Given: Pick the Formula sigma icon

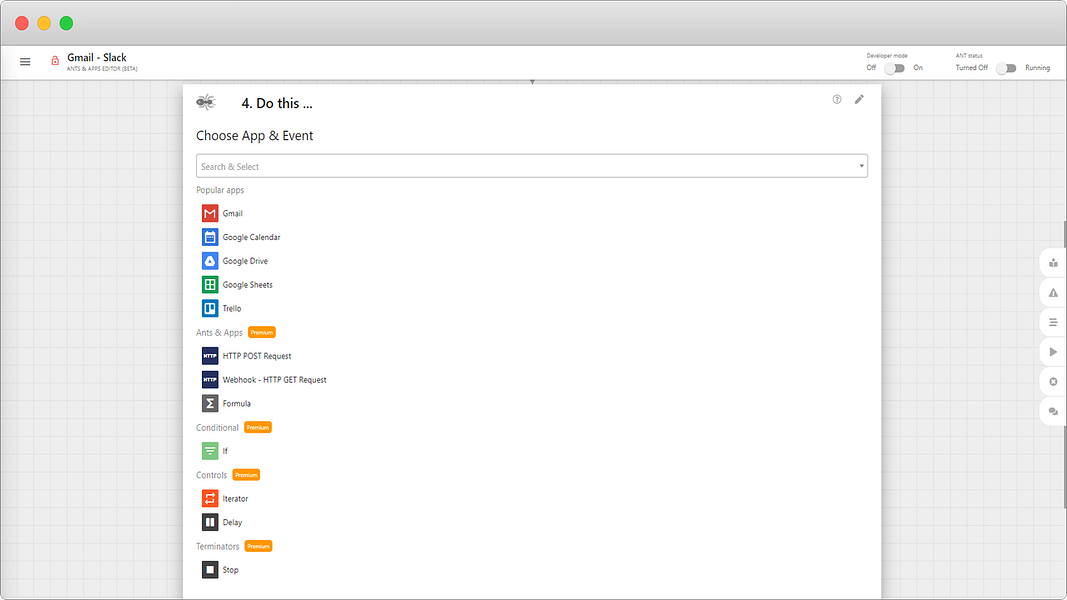Looking at the screenshot, I should (x=210, y=403).
